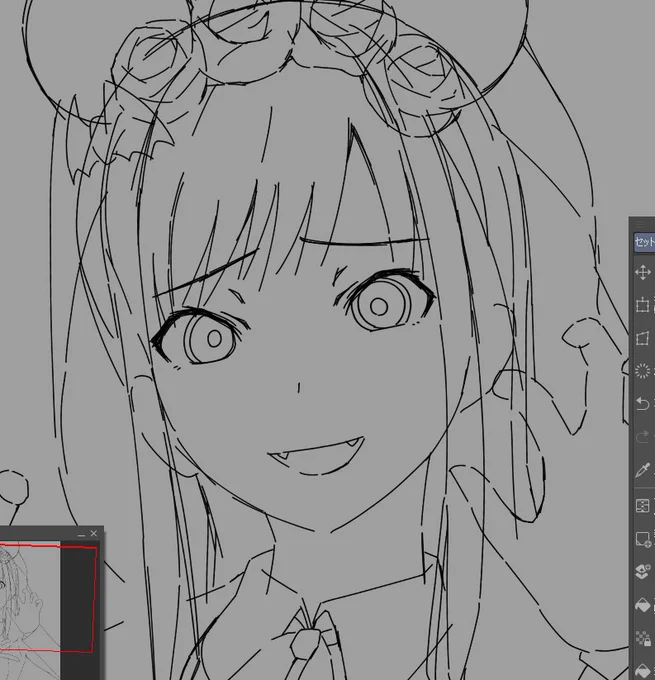Select the four-arrow move icon

[x=642, y=272]
